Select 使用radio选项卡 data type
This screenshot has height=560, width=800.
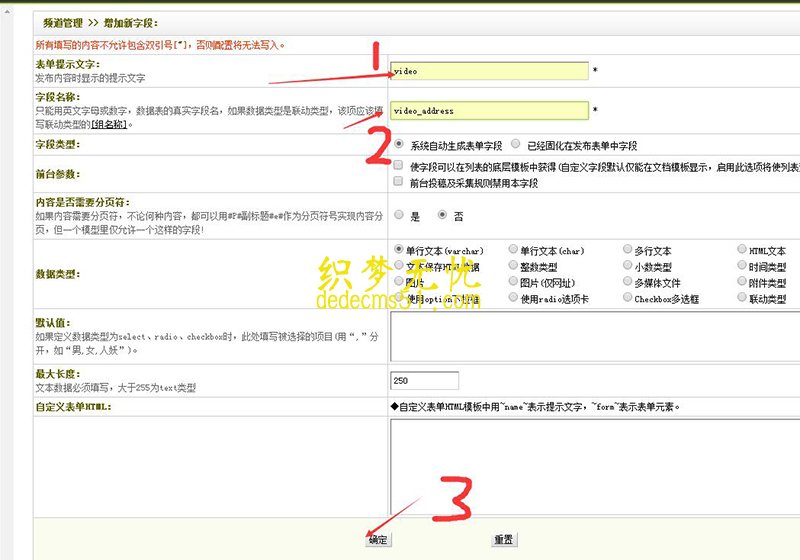pos(512,298)
